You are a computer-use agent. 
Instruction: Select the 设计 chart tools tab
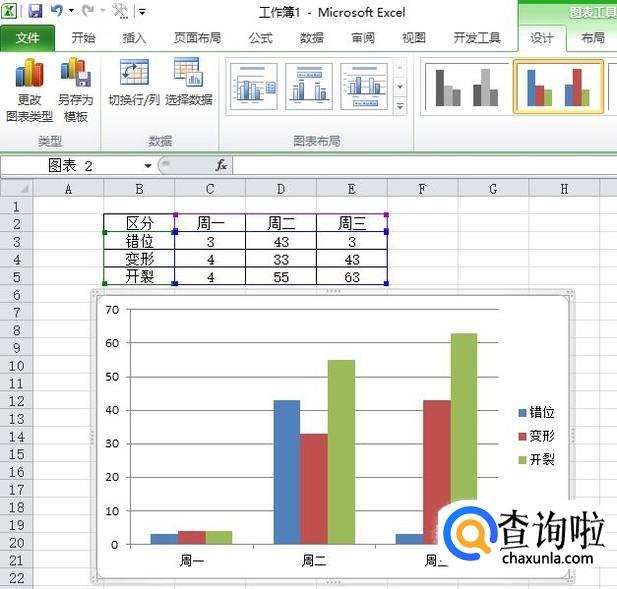542,38
